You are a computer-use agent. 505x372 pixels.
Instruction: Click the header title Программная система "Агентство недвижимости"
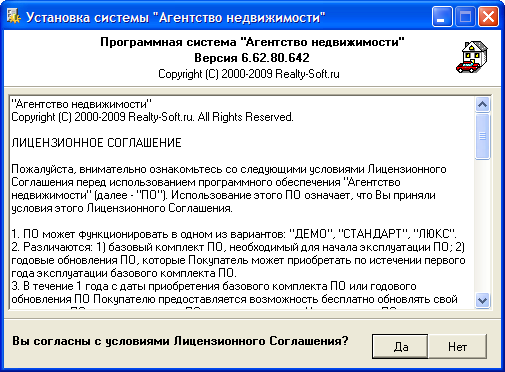[x=252, y=42]
